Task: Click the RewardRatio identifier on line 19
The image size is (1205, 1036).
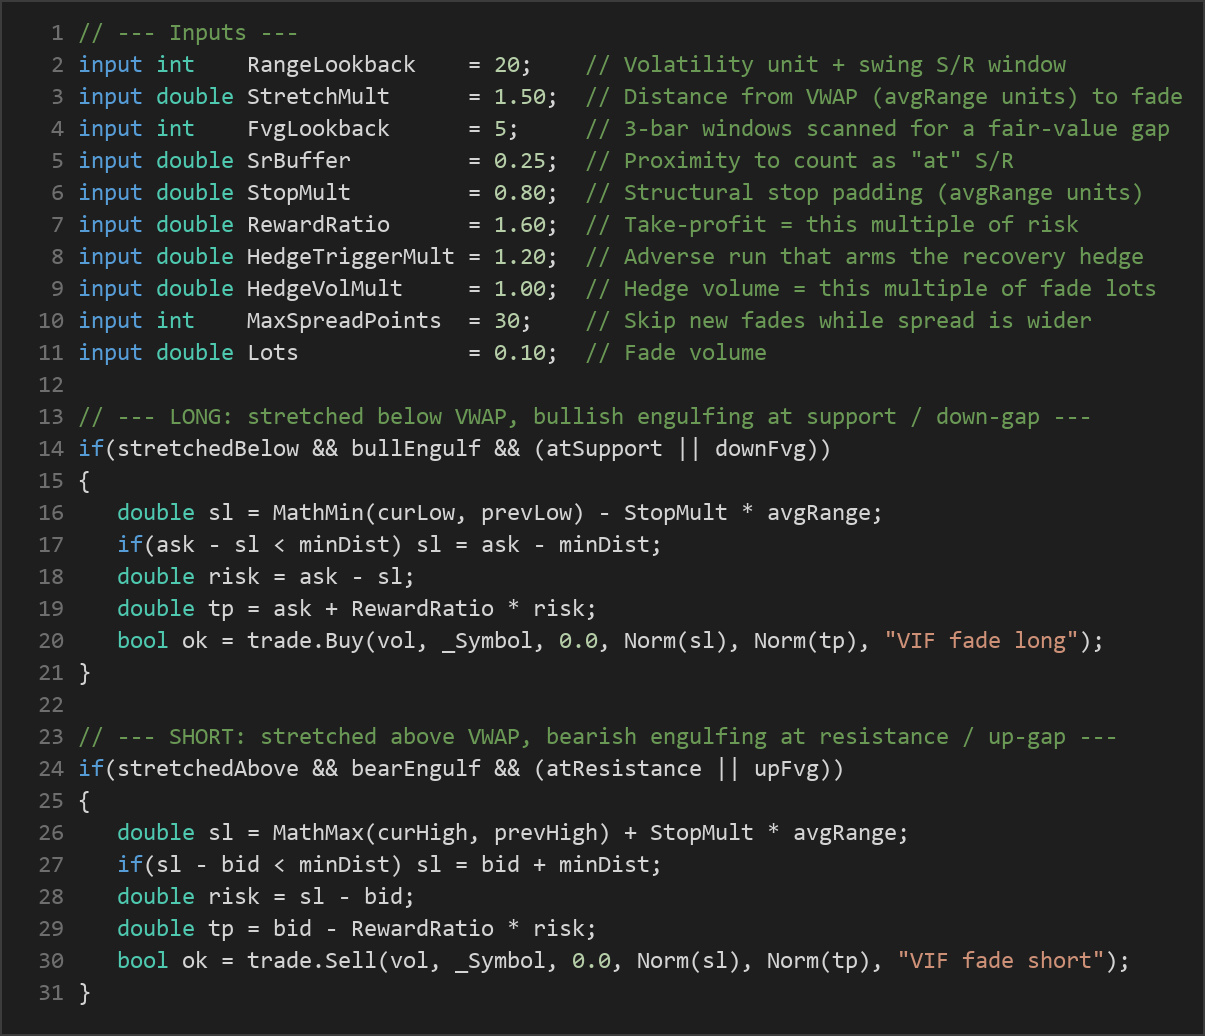Action: coord(422,609)
